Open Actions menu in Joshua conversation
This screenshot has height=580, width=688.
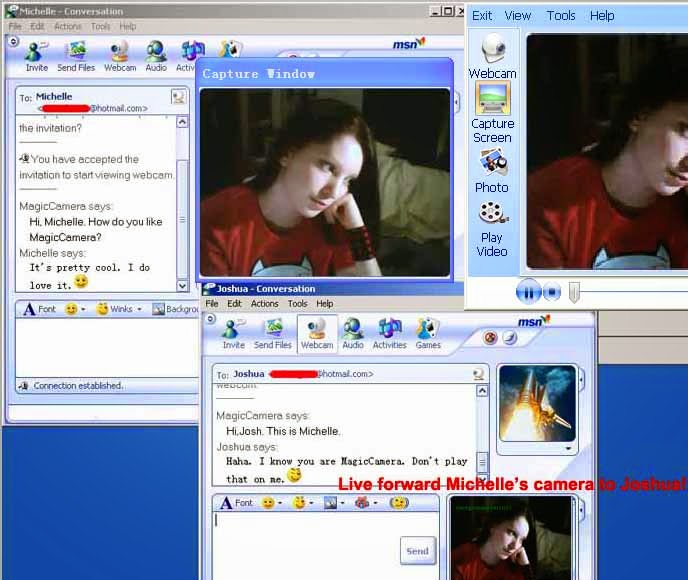(265, 304)
